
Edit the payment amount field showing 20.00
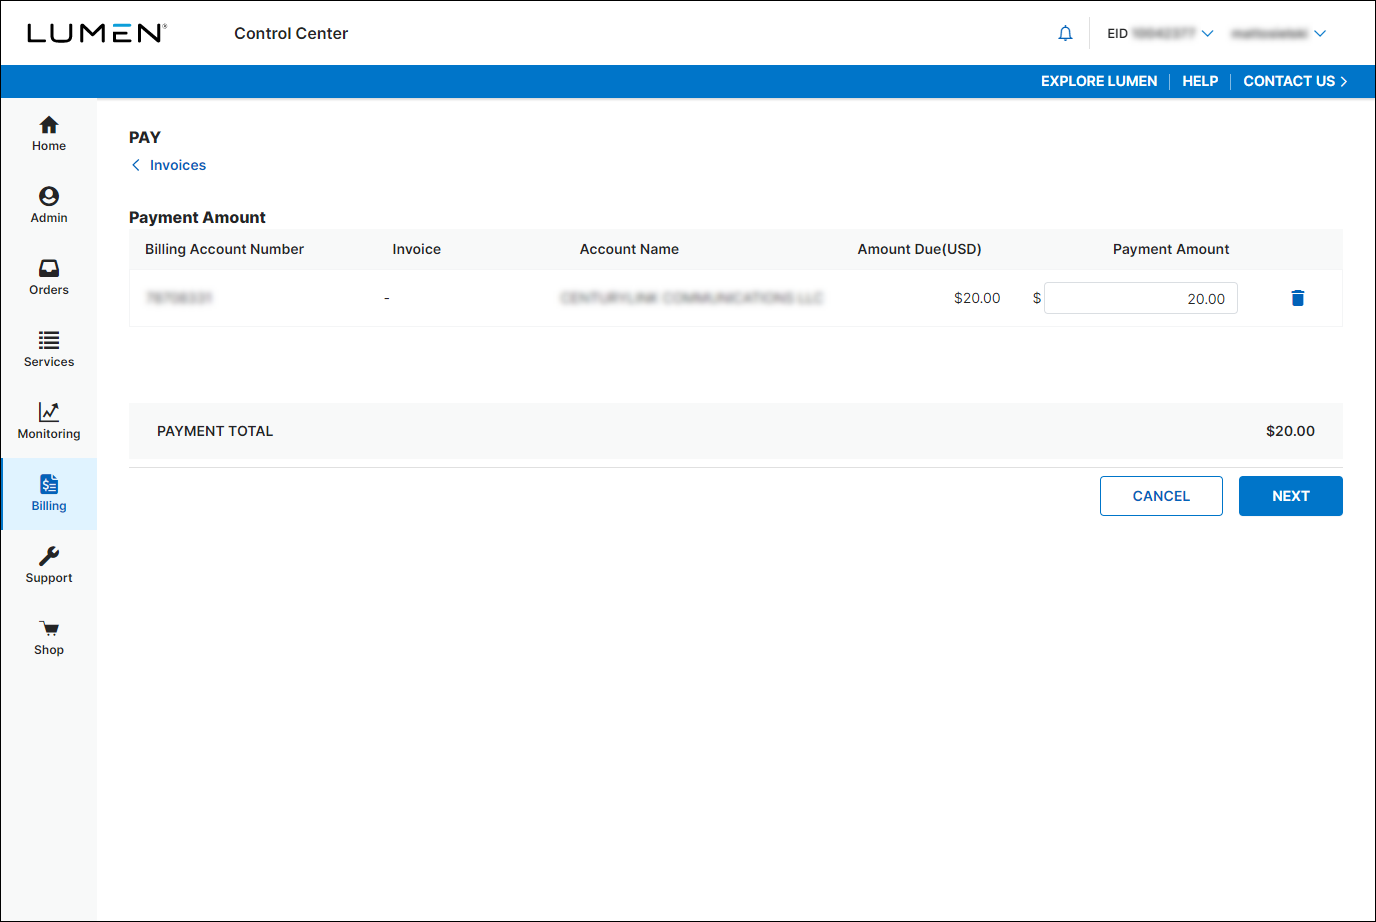coord(1141,298)
